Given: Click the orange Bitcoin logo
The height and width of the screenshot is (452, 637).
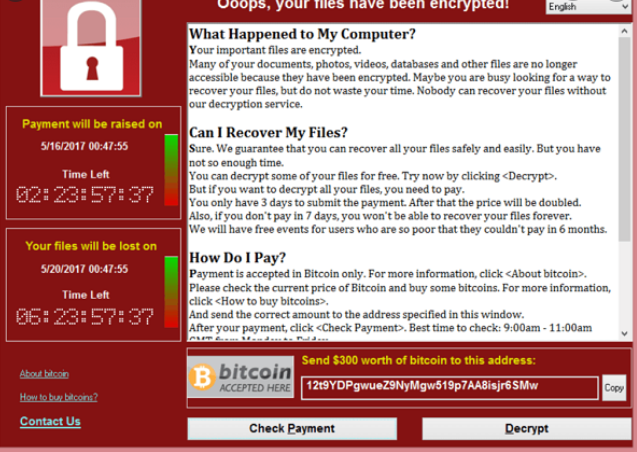Looking at the screenshot, I should [202, 377].
